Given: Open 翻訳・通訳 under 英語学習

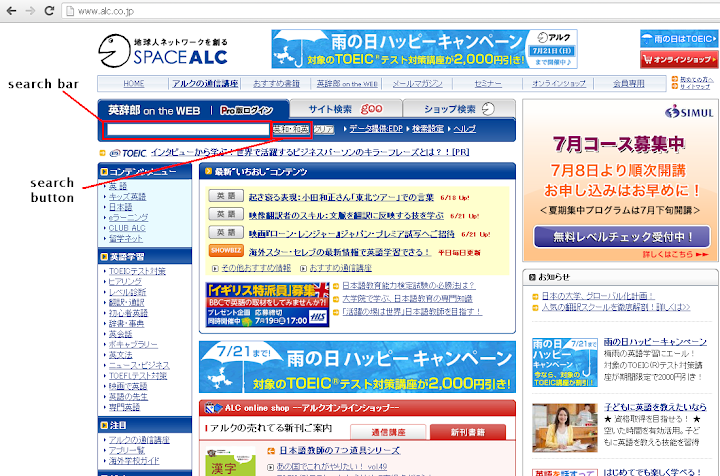Looking at the screenshot, I should tap(126, 302).
